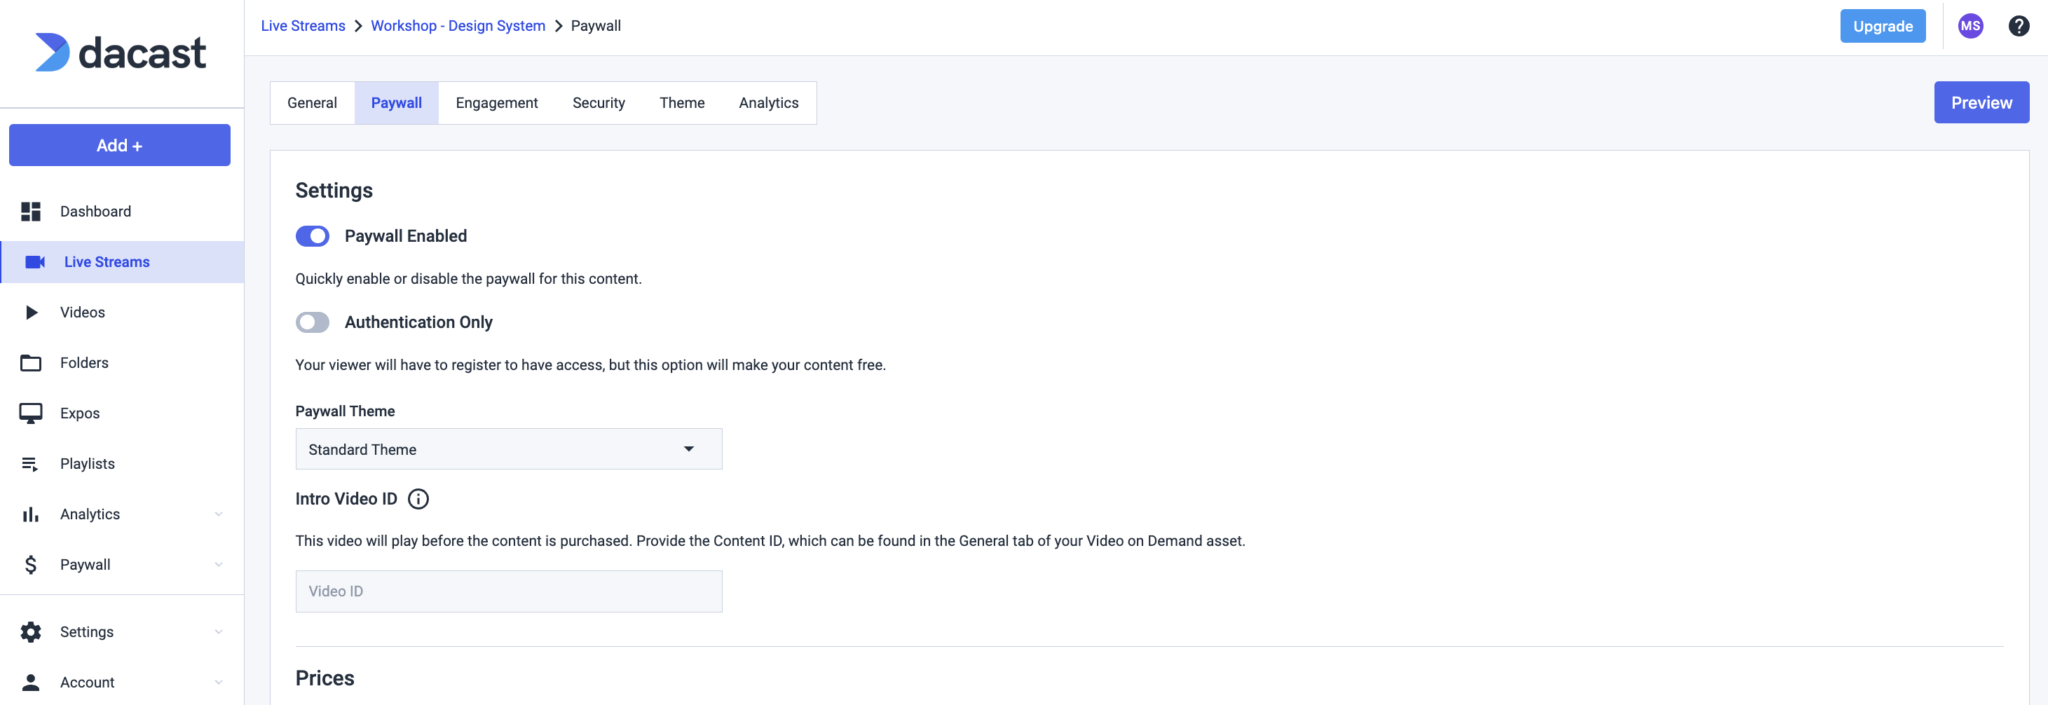The width and height of the screenshot is (2048, 705).
Task: Click the Dashboard grid icon
Action: (31, 211)
